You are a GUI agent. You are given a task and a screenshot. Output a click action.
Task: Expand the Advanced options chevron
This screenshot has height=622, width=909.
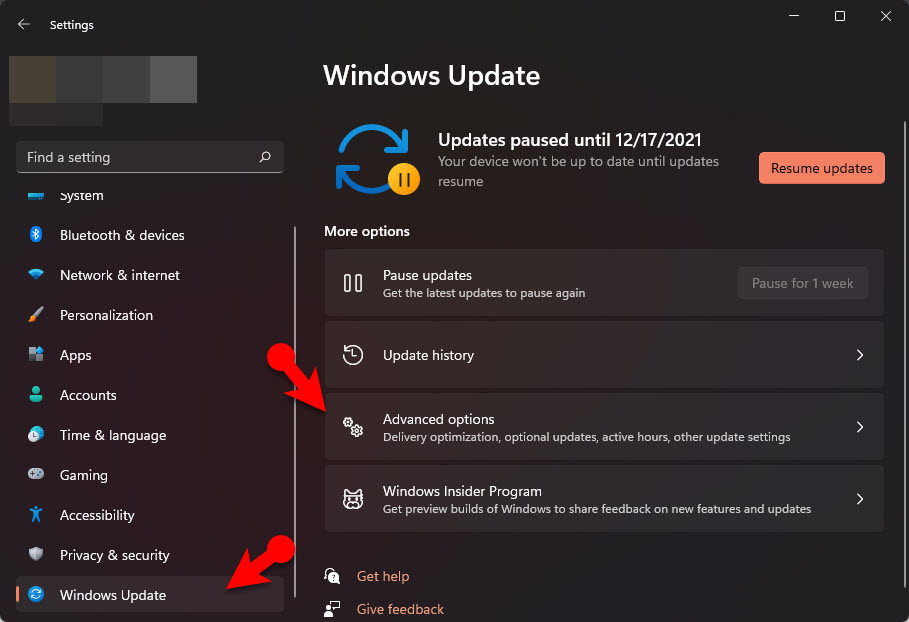point(859,427)
